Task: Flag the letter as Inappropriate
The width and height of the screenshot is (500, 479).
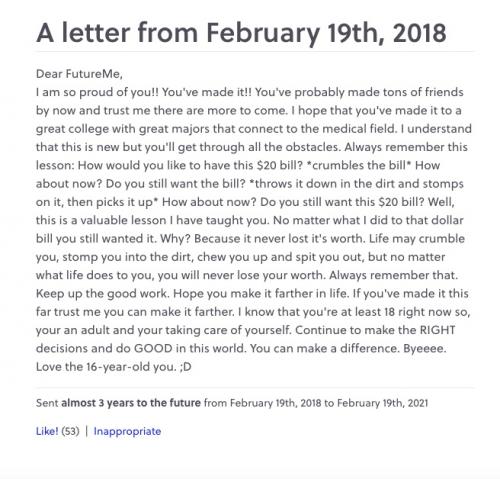Action: pyautogui.click(x=127, y=431)
